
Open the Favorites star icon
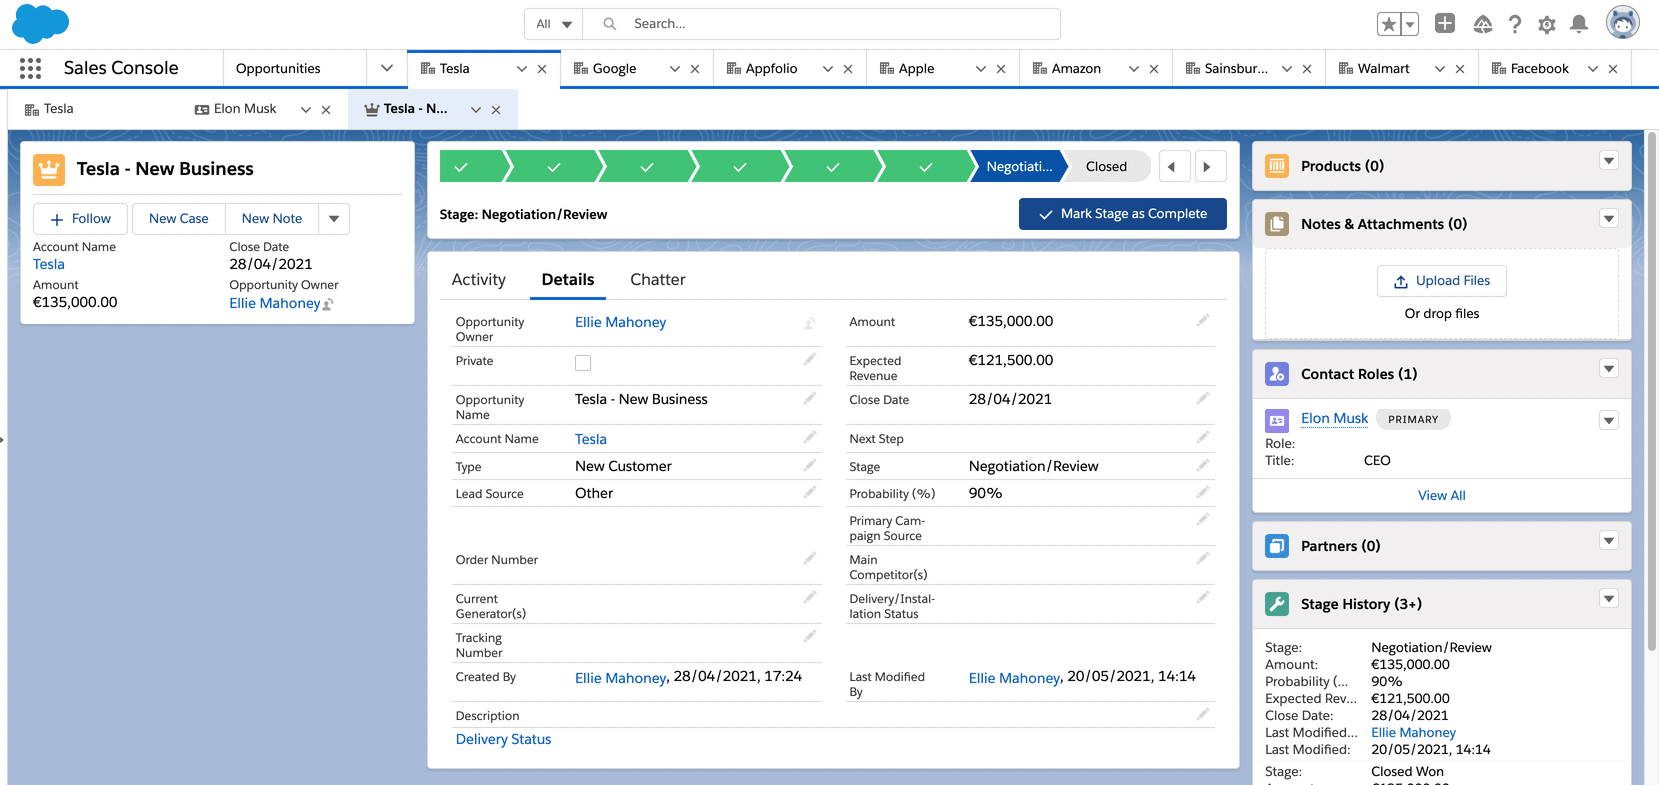tap(1388, 24)
